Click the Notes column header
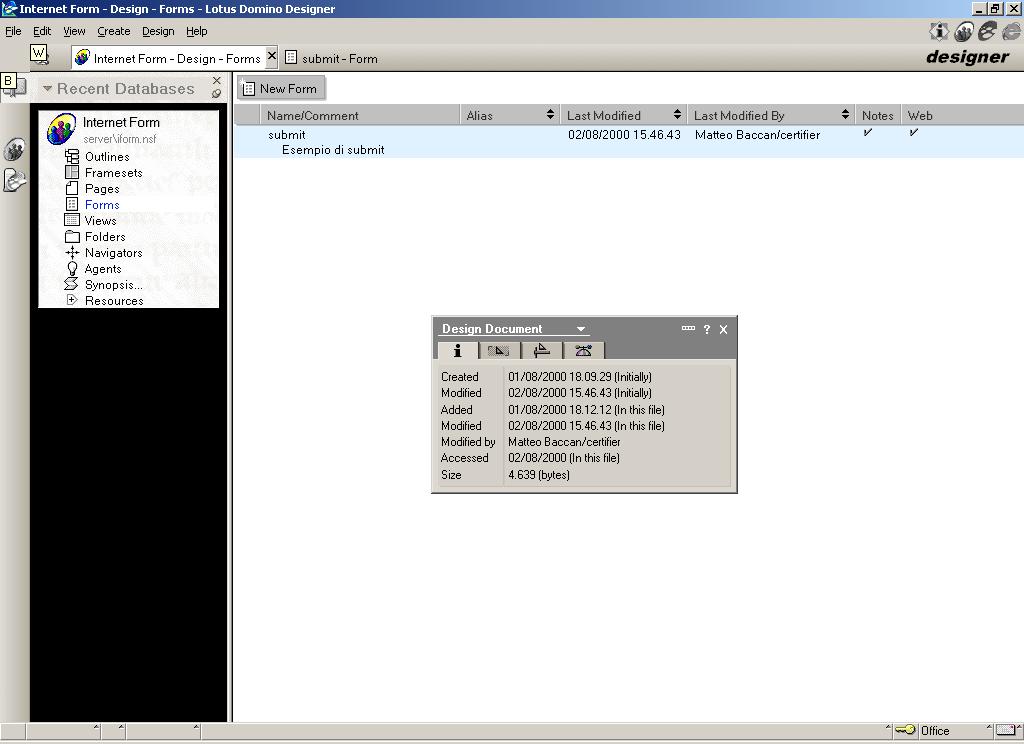The image size is (1024, 744). [877, 115]
